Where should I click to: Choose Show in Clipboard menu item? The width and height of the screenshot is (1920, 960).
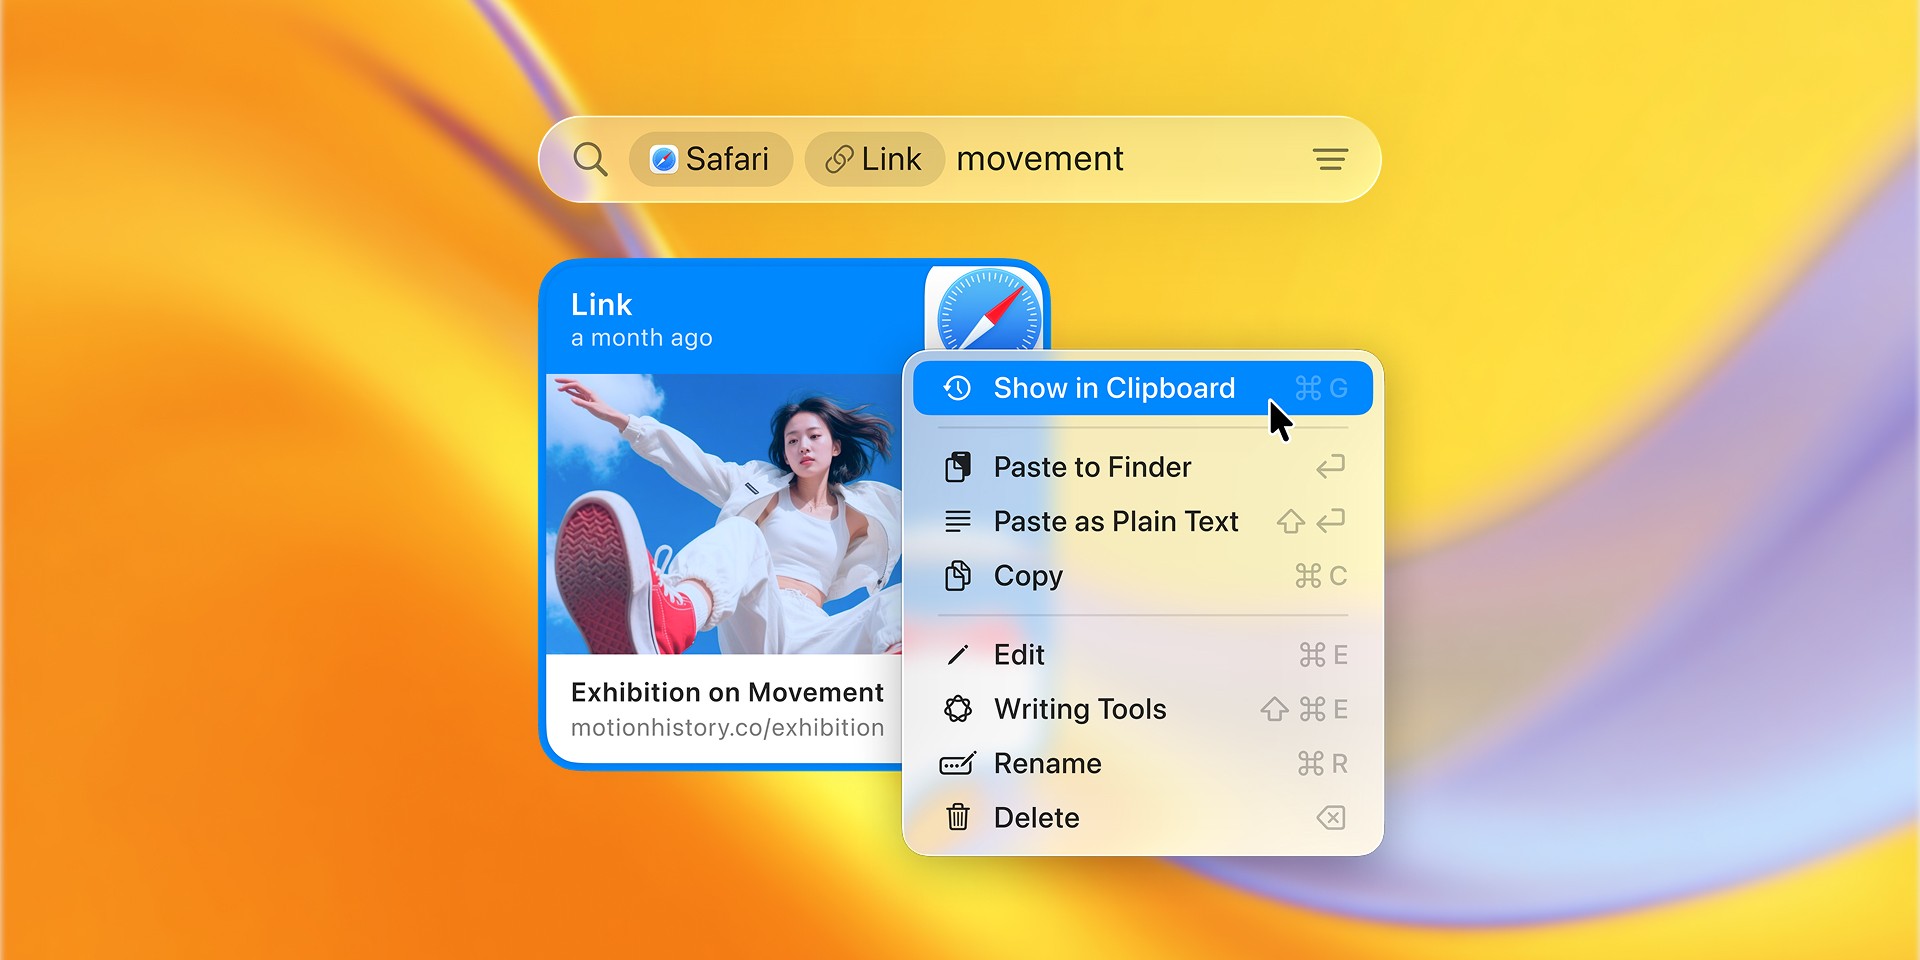1142,388
